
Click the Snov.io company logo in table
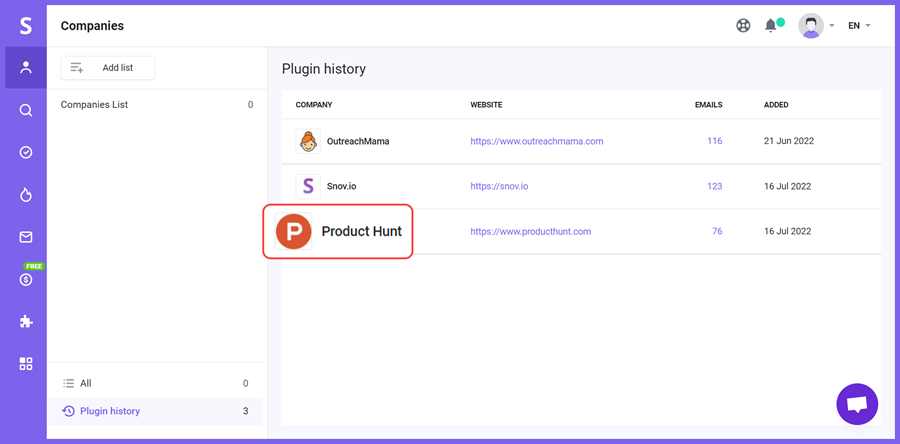pos(308,186)
